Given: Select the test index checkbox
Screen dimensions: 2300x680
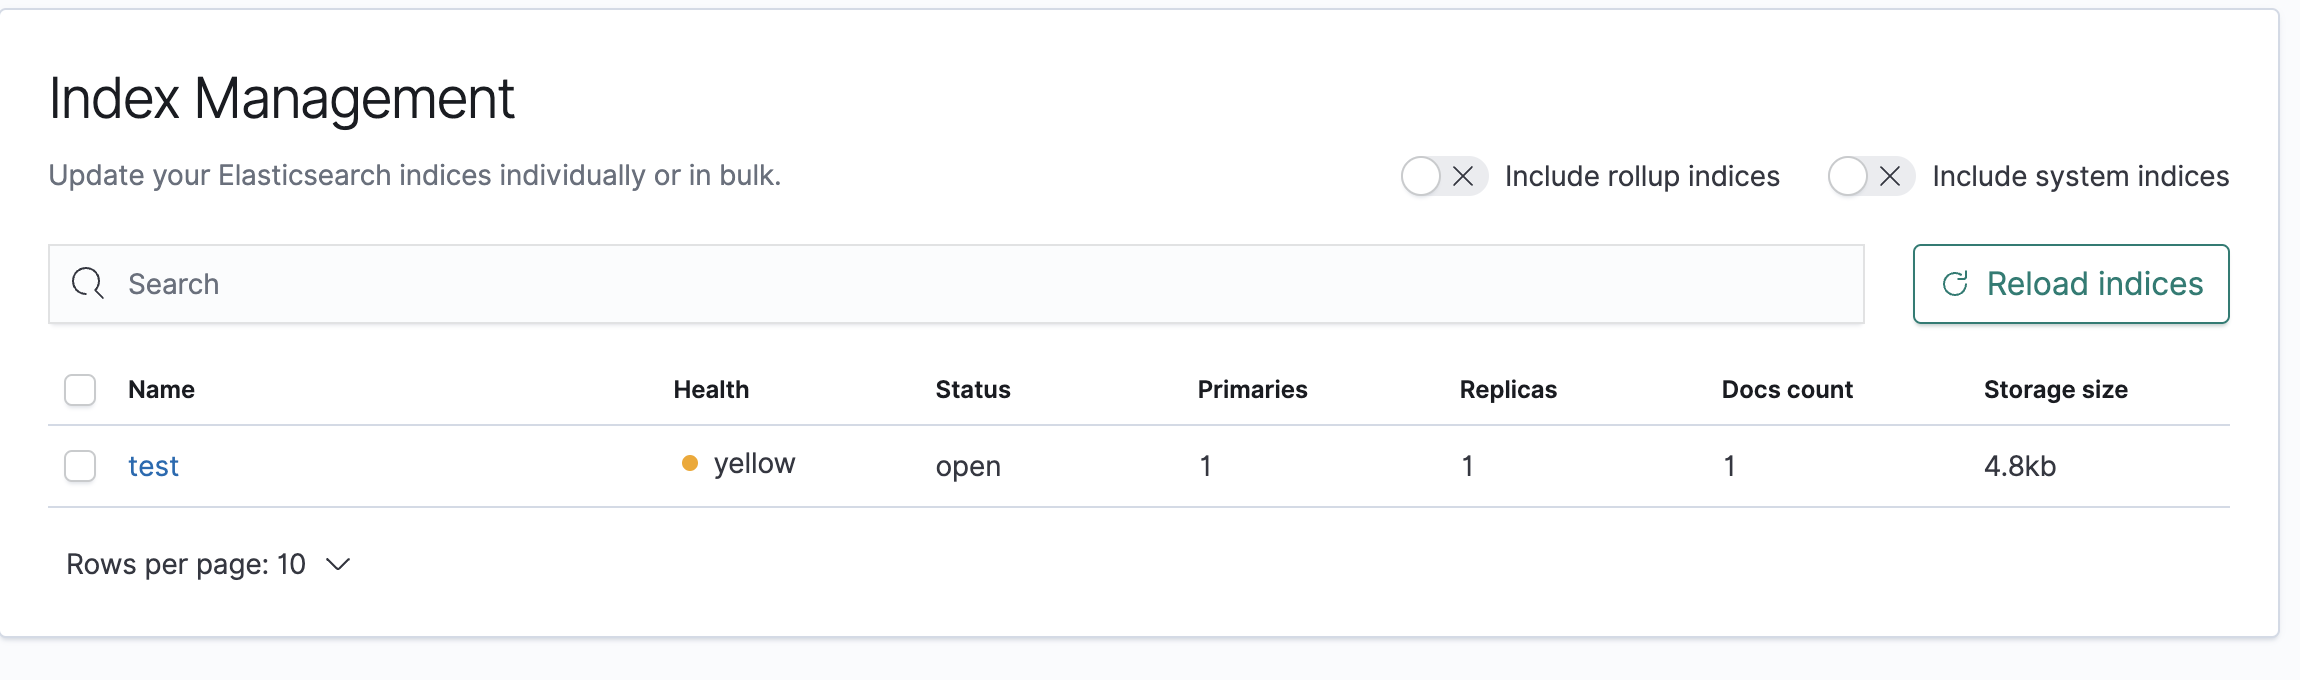Looking at the screenshot, I should point(80,466).
